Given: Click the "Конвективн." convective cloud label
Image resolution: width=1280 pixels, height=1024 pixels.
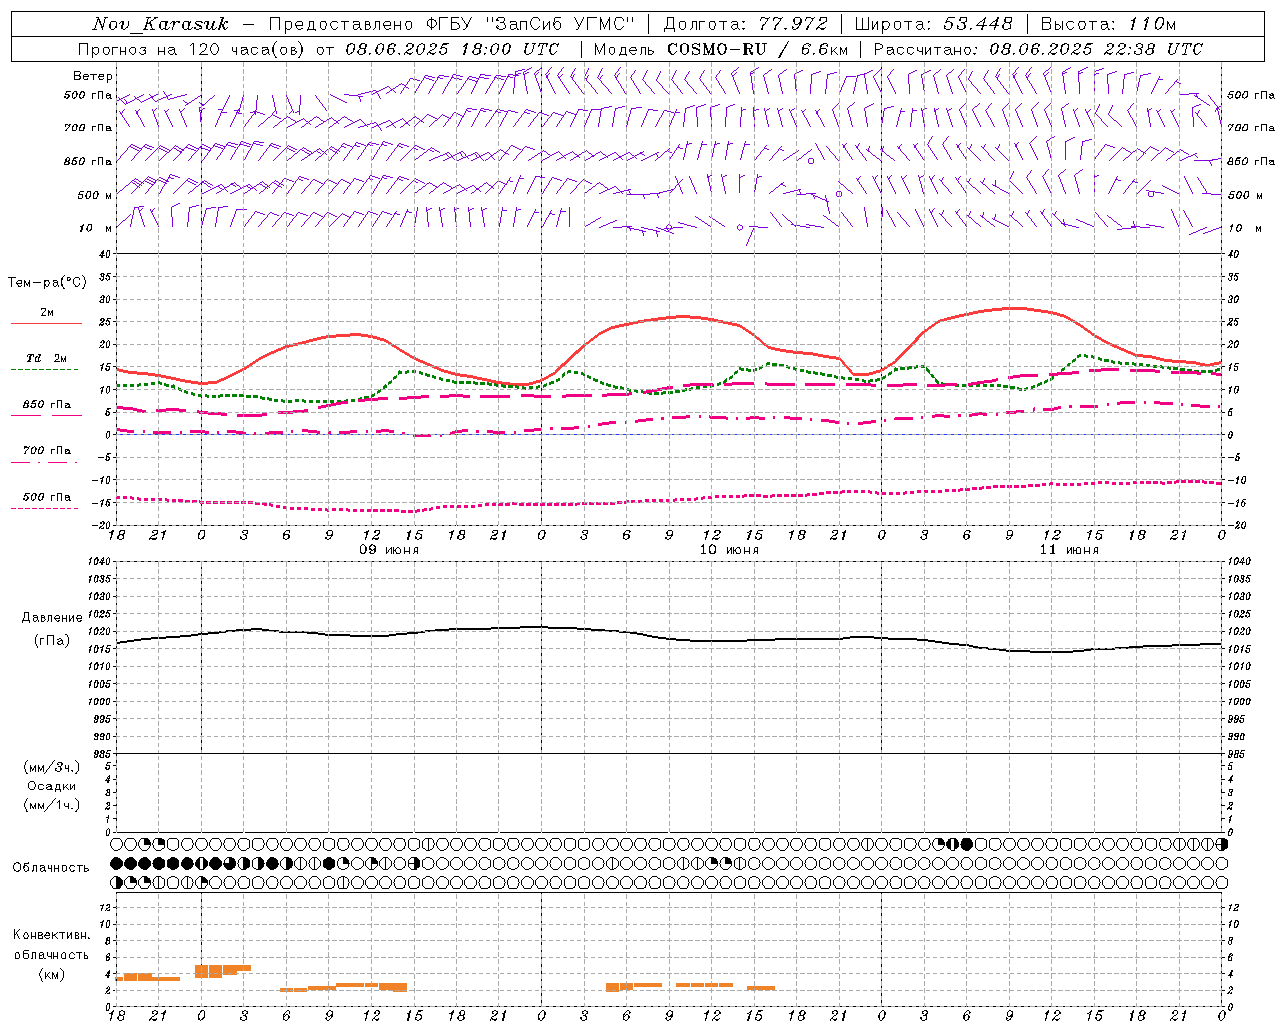Looking at the screenshot, I should coord(51,935).
